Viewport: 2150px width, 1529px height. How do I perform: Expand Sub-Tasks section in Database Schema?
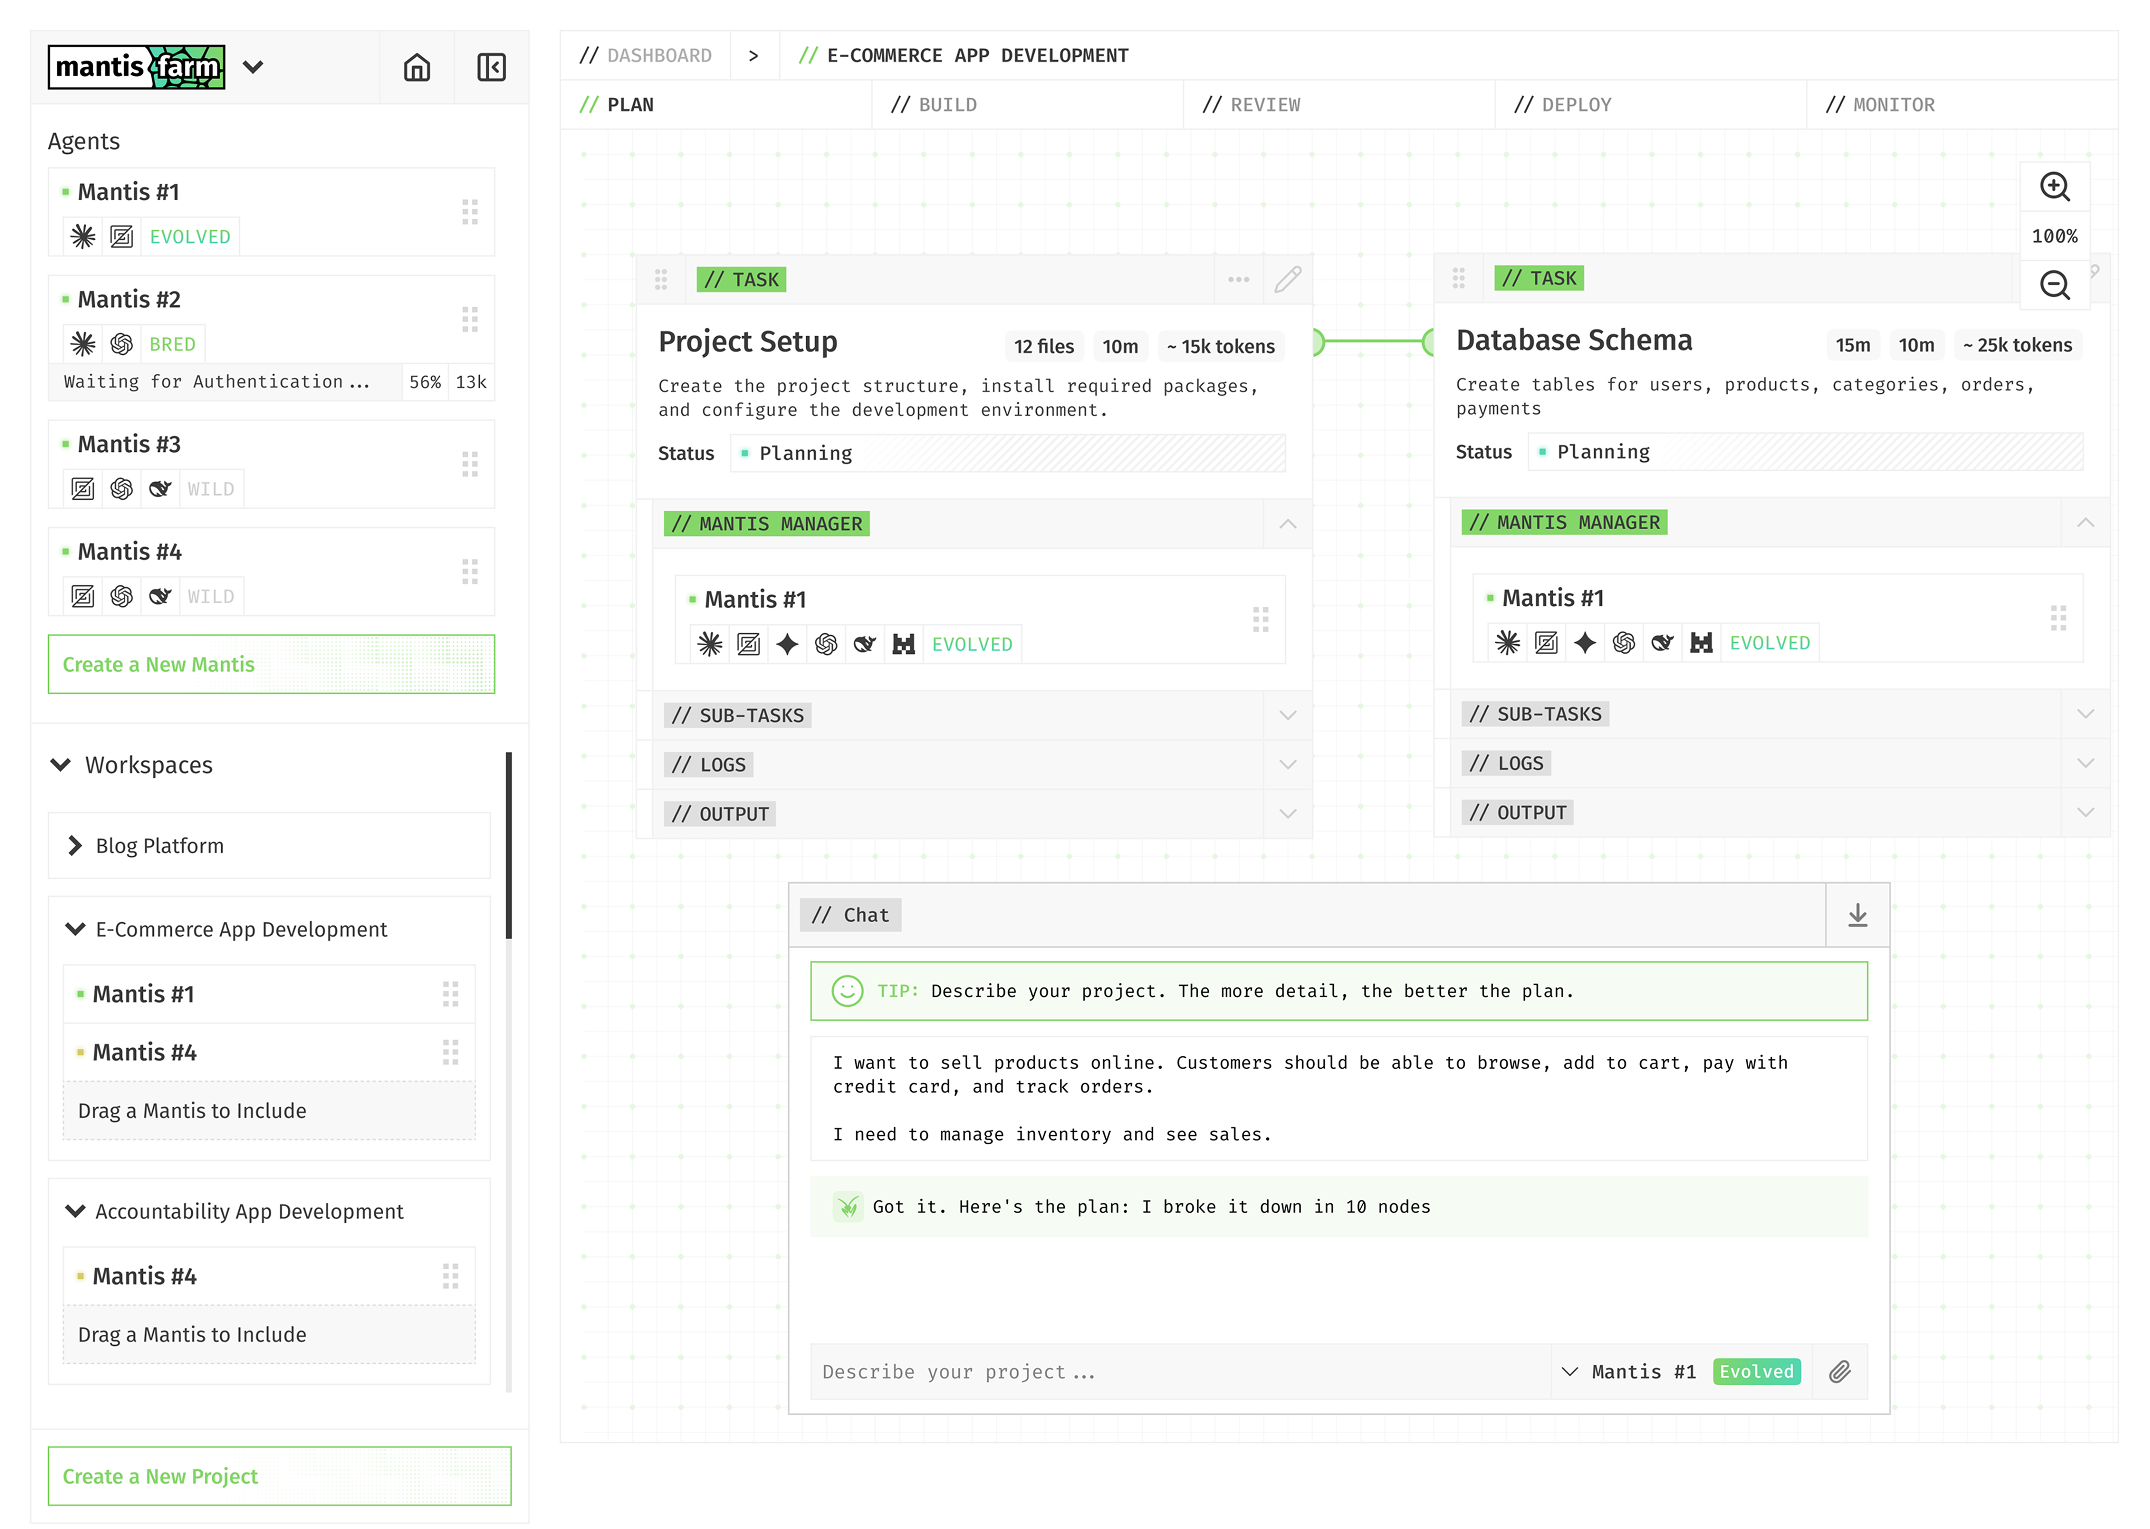pos(2085,714)
